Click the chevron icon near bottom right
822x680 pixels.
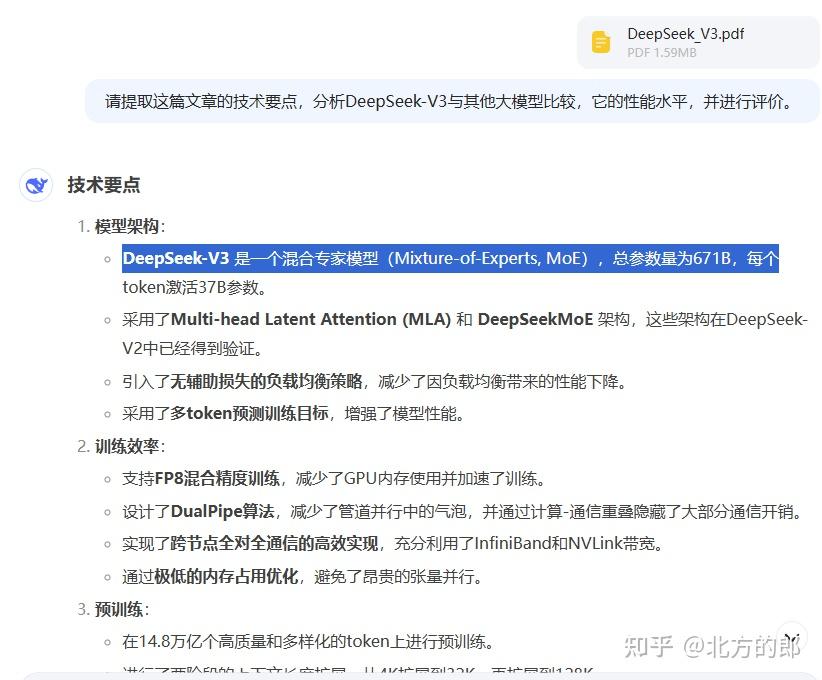click(792, 635)
